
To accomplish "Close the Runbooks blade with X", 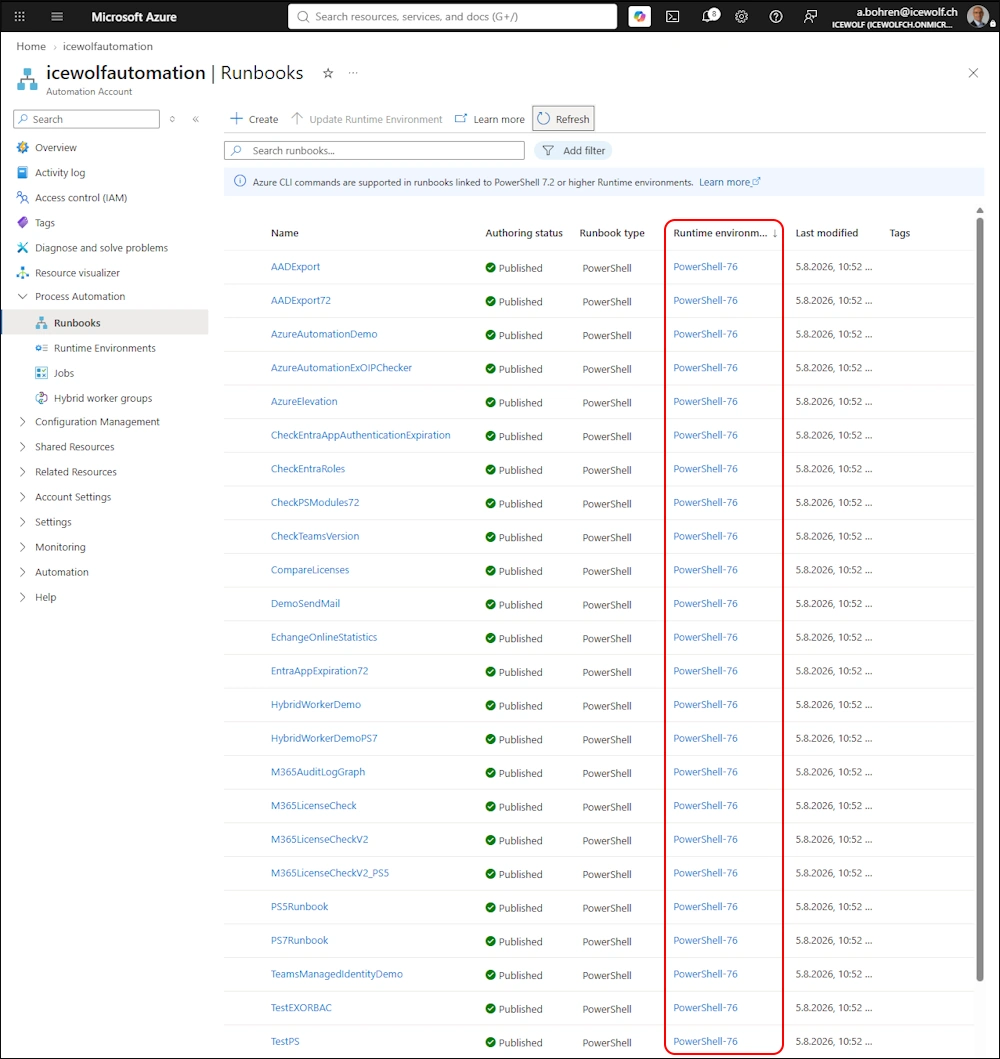I will pos(973,73).
